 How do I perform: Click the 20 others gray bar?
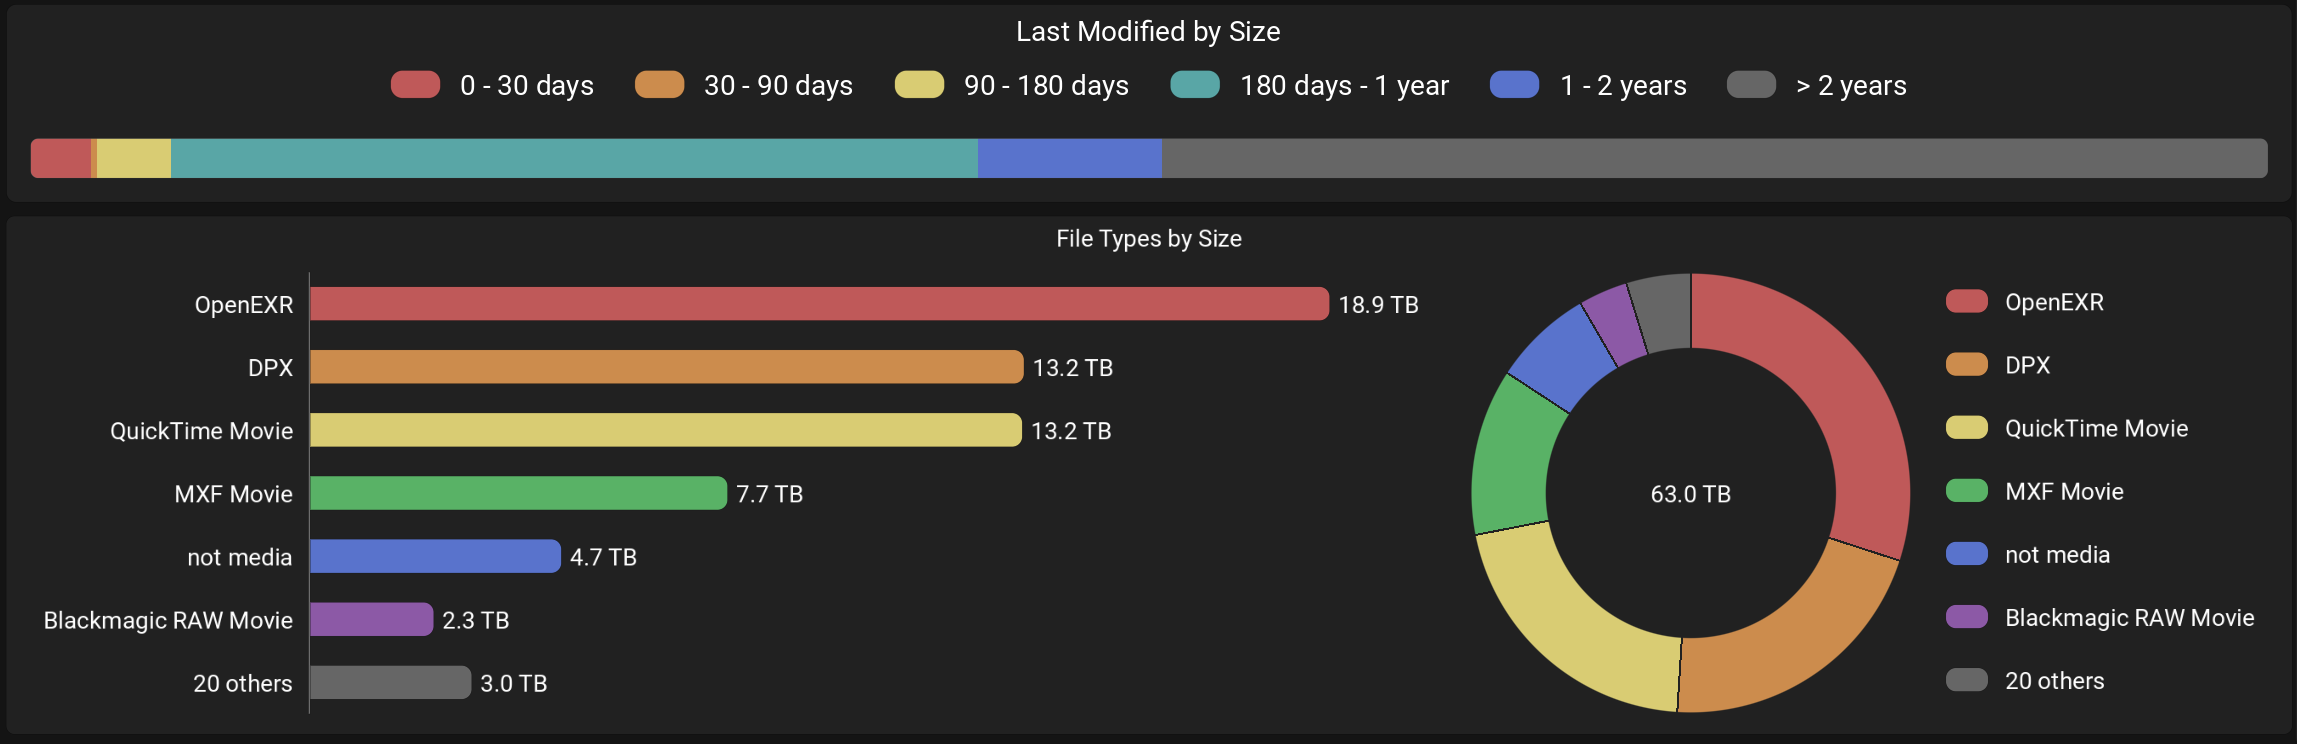(x=390, y=682)
